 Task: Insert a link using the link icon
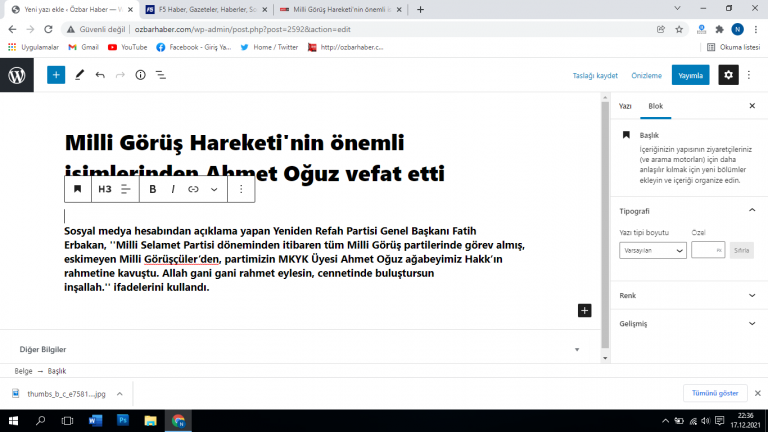tap(194, 189)
